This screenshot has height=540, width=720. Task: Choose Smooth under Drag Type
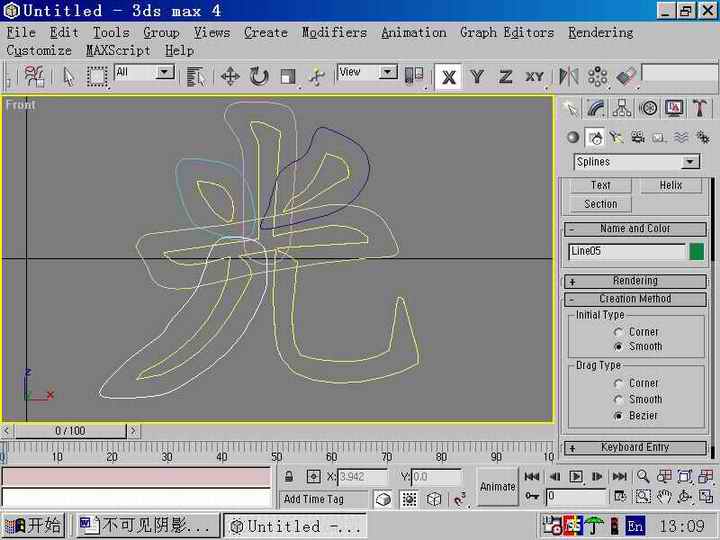click(620, 399)
